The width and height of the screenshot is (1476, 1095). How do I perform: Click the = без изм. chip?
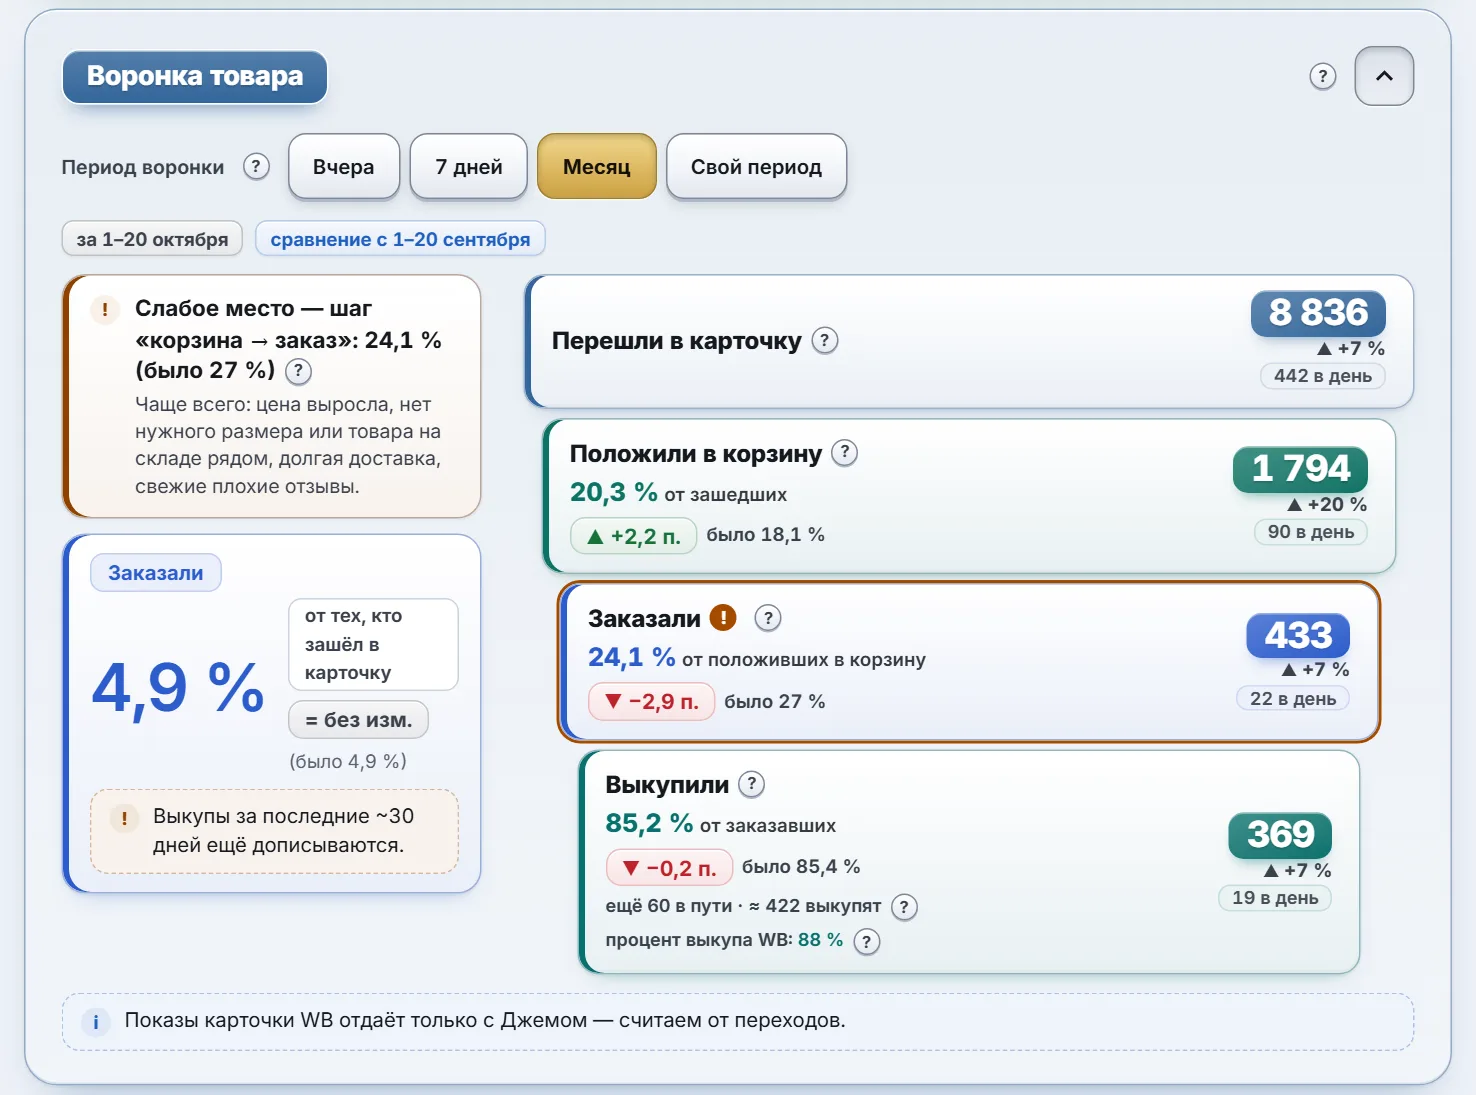(358, 720)
